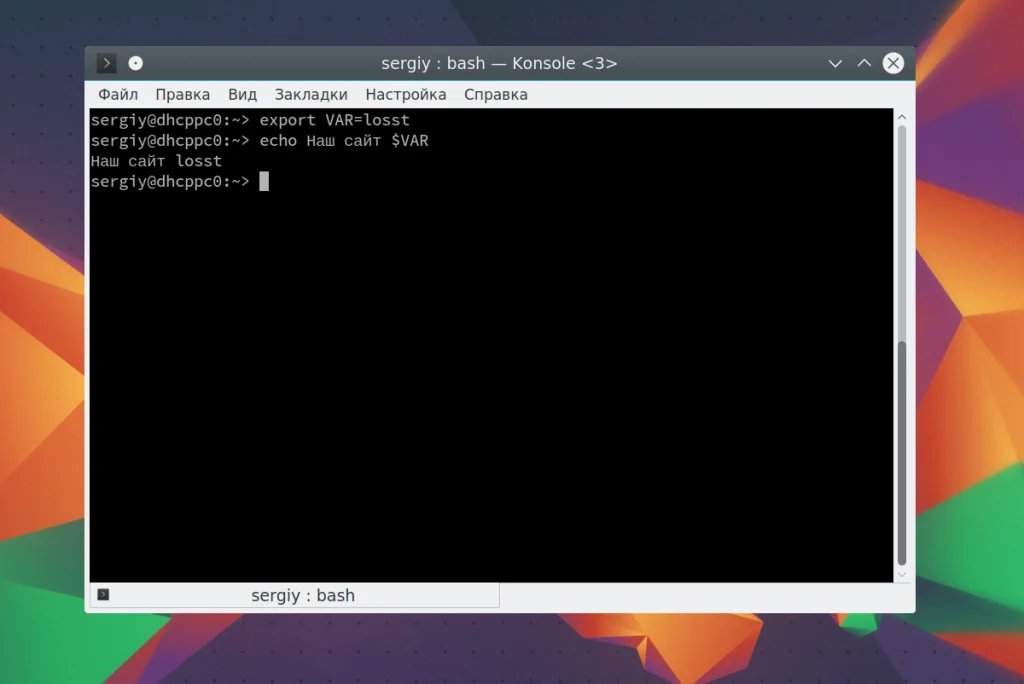The image size is (1024, 684).
Task: Open the Настройка menu
Action: [406, 95]
